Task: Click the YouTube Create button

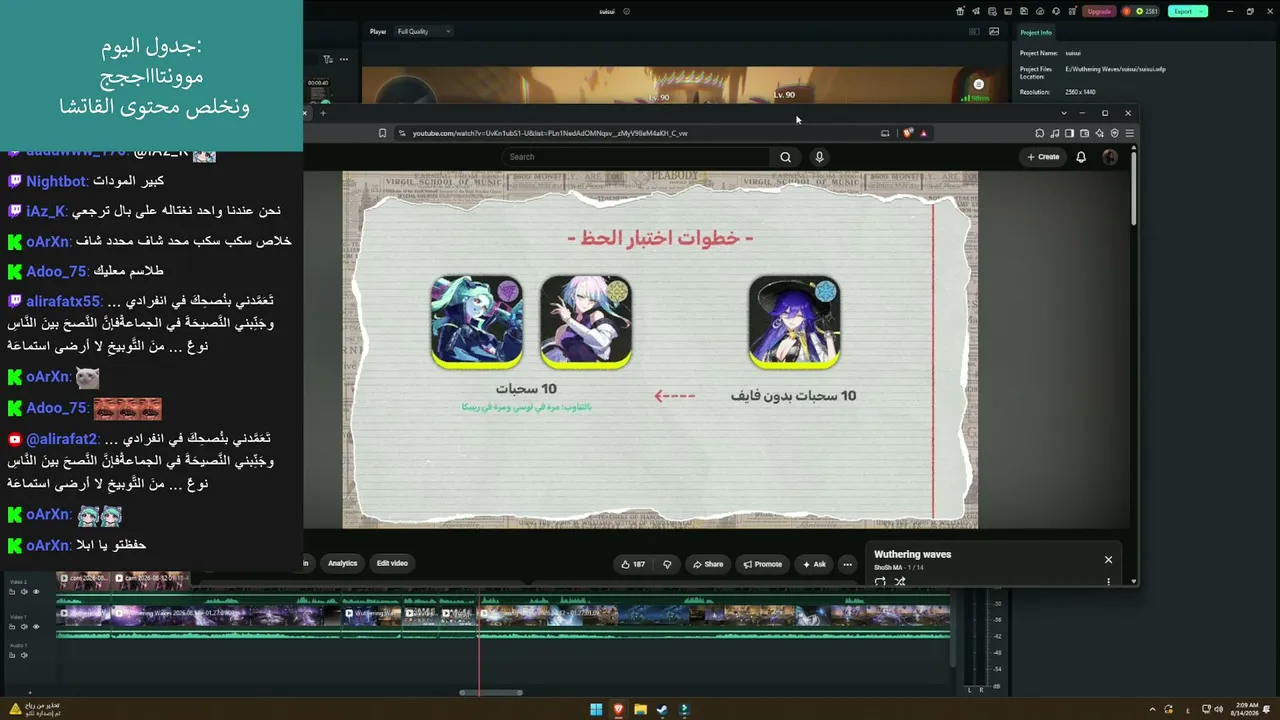Action: coord(1043,157)
